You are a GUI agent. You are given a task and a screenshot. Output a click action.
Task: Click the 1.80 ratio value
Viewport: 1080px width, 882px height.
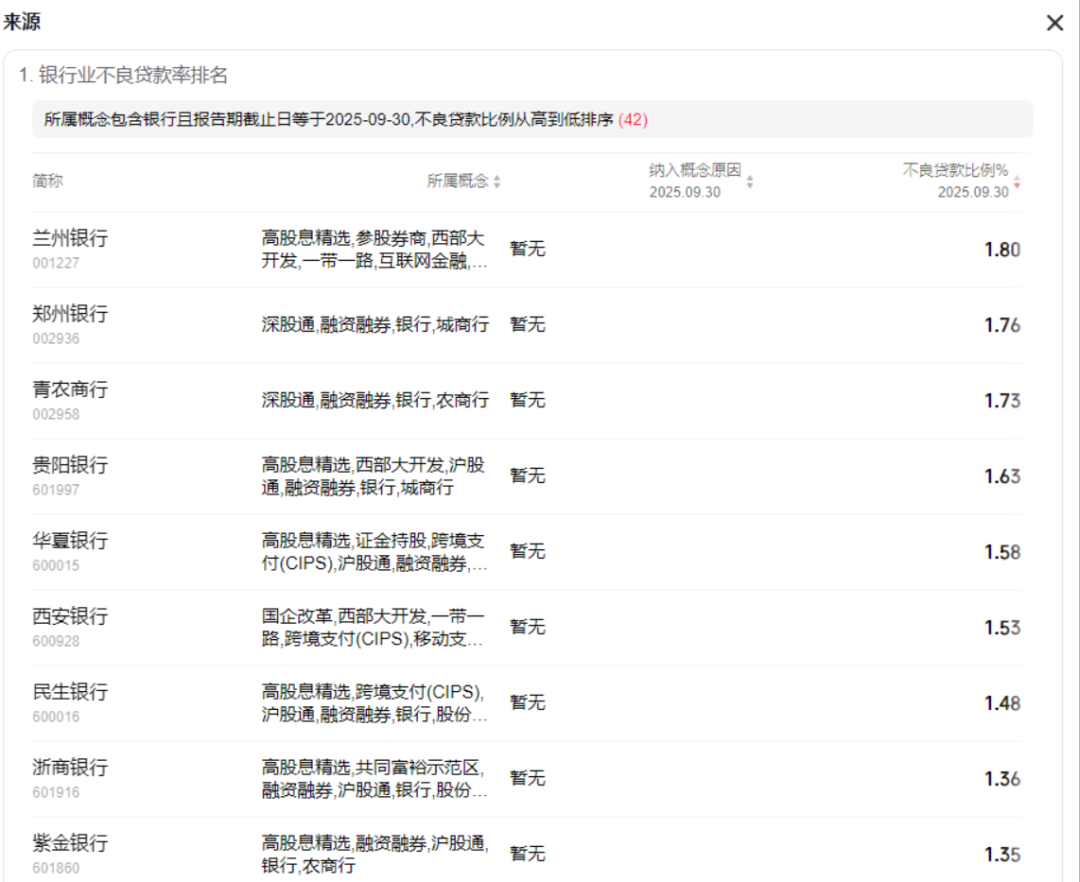[1002, 250]
